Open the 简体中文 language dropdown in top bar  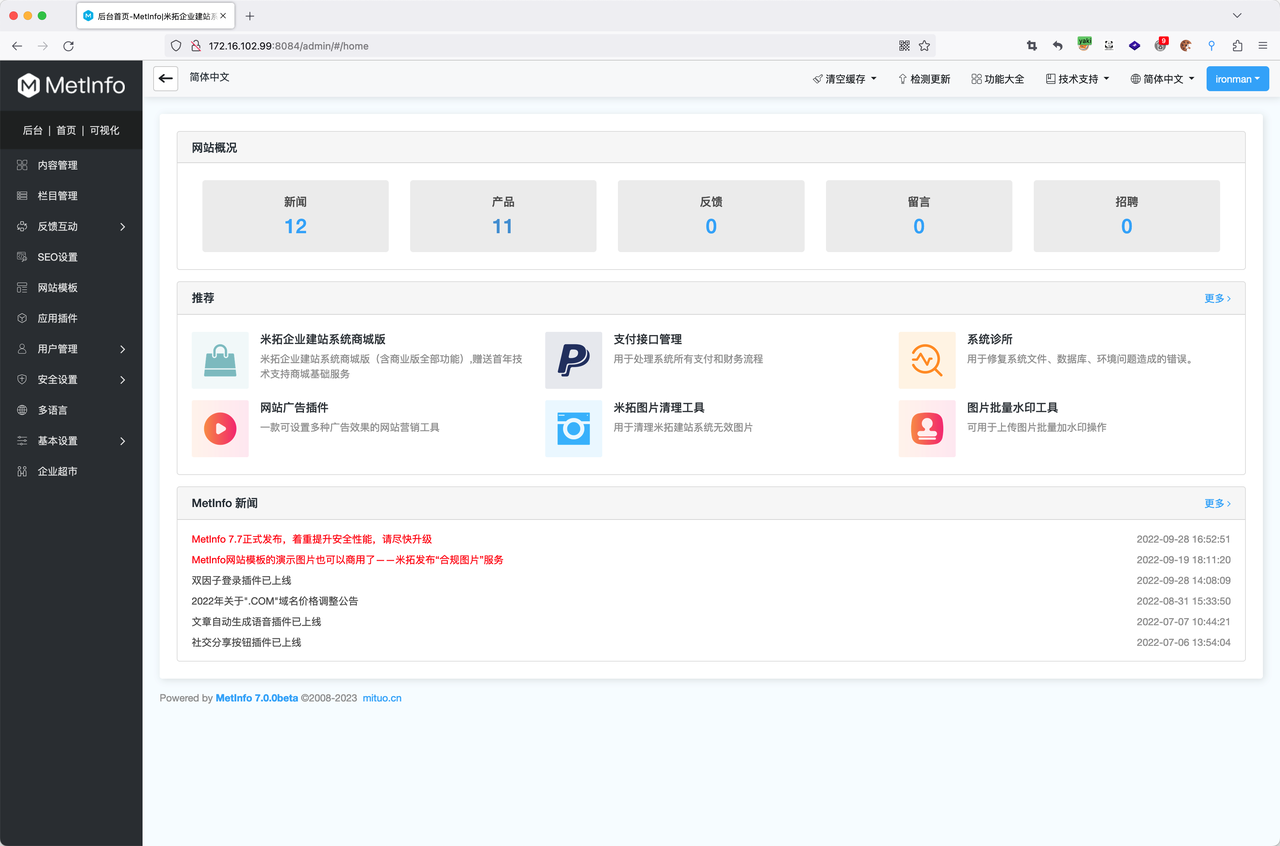click(x=1162, y=79)
